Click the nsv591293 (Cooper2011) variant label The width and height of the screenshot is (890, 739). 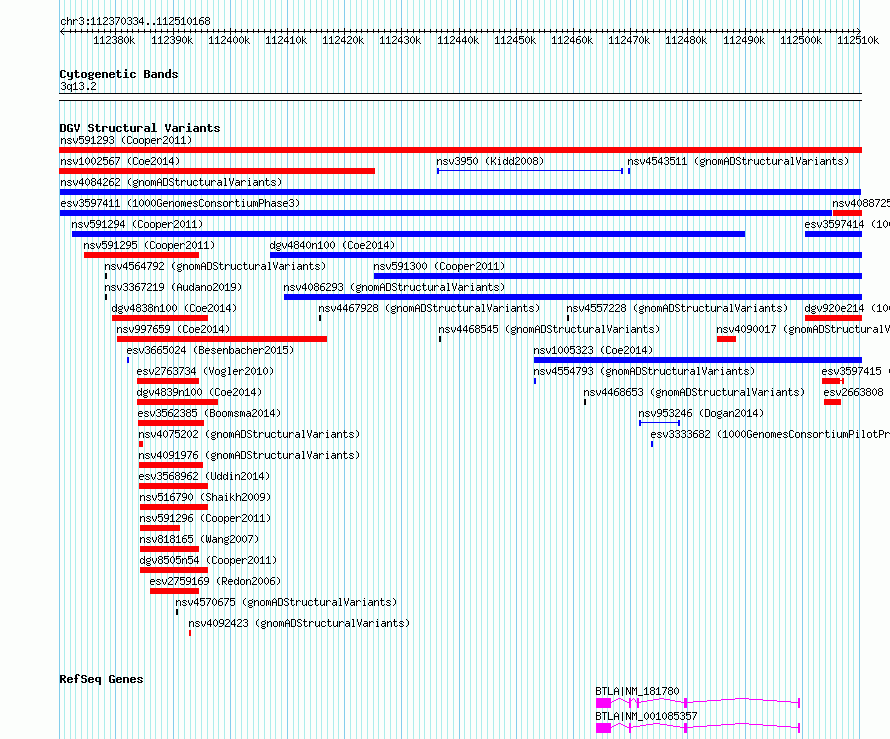click(126, 140)
